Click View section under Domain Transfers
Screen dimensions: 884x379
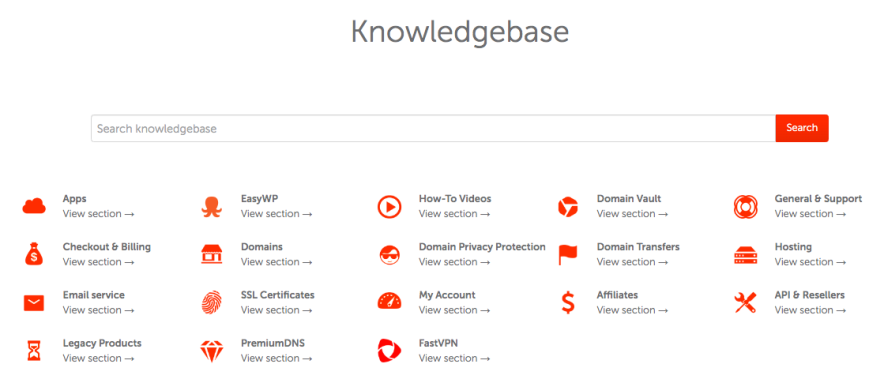point(633,262)
